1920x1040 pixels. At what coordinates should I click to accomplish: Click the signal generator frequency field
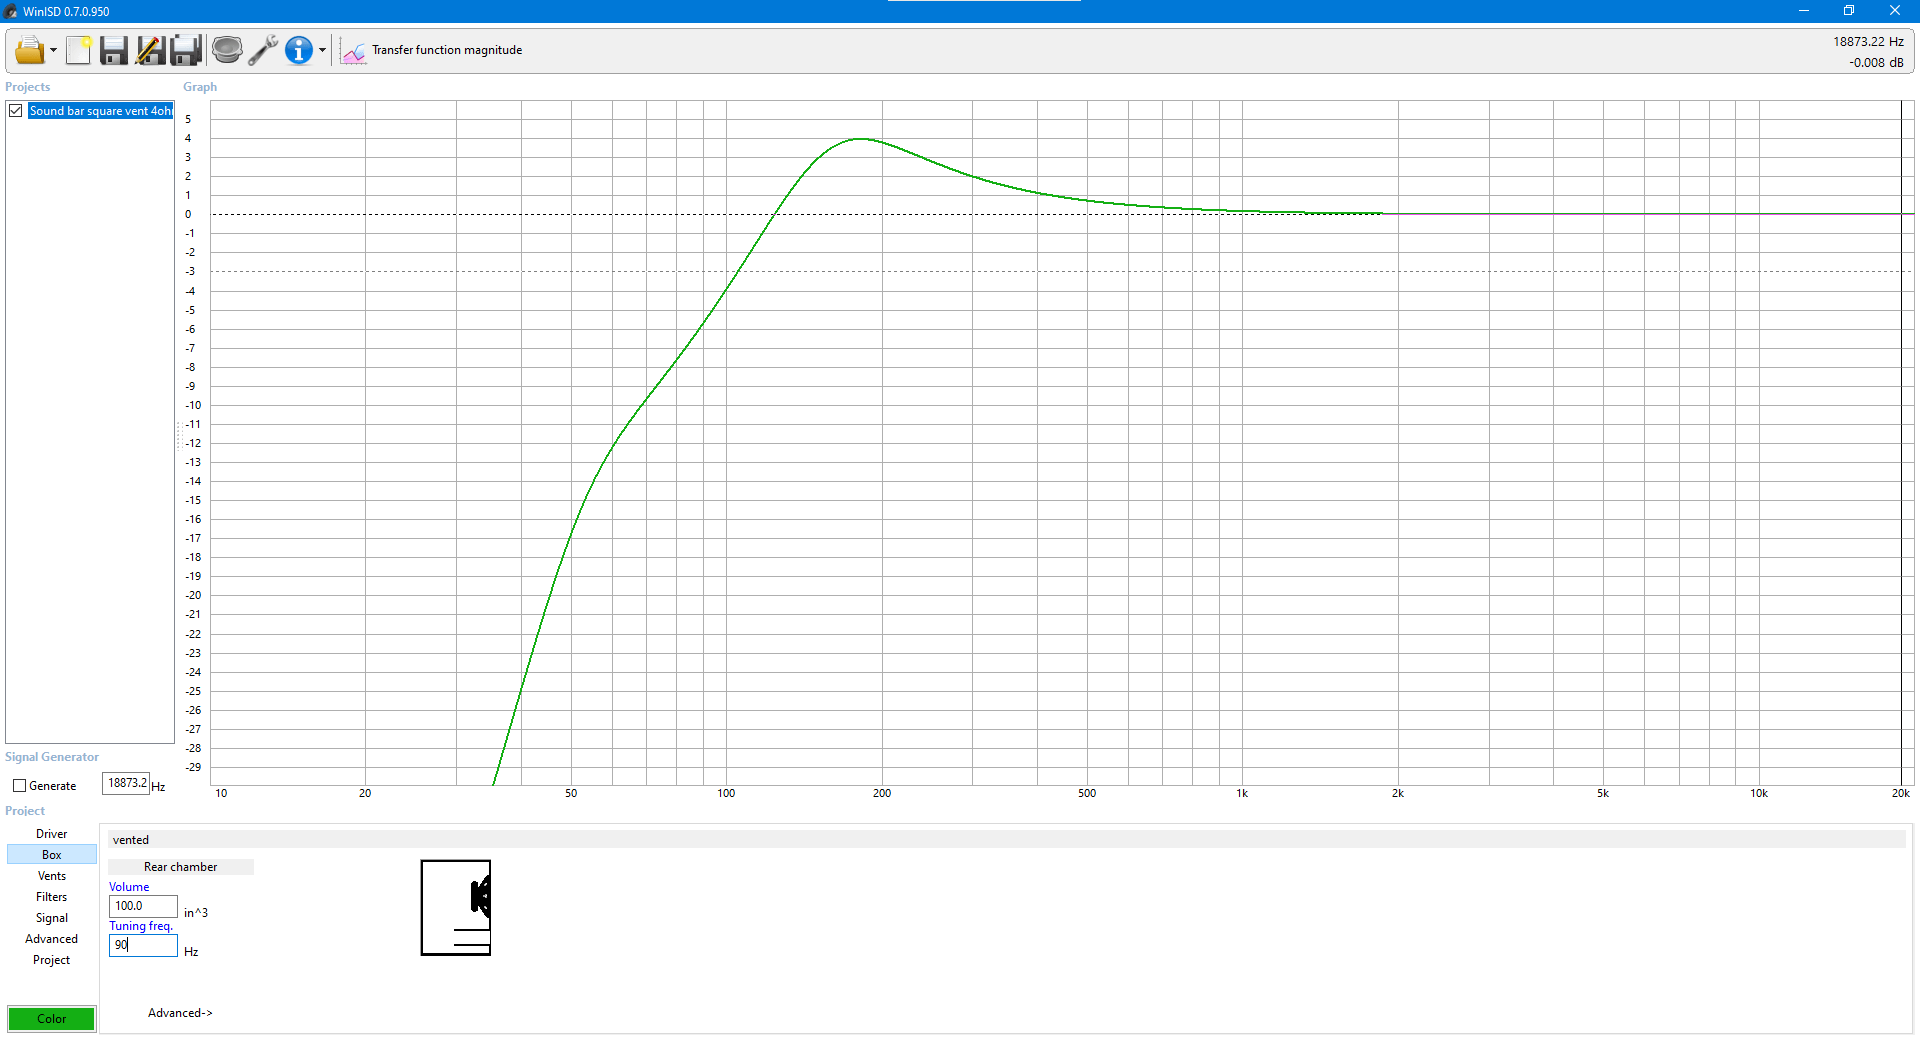click(126, 783)
